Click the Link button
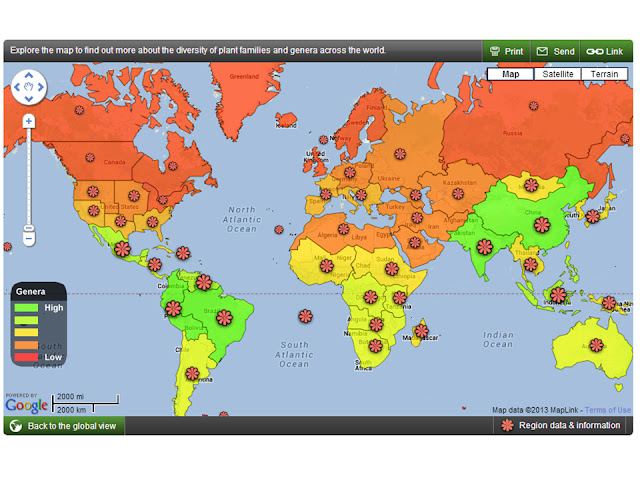Viewport: 640px width, 480px height. pos(606,51)
